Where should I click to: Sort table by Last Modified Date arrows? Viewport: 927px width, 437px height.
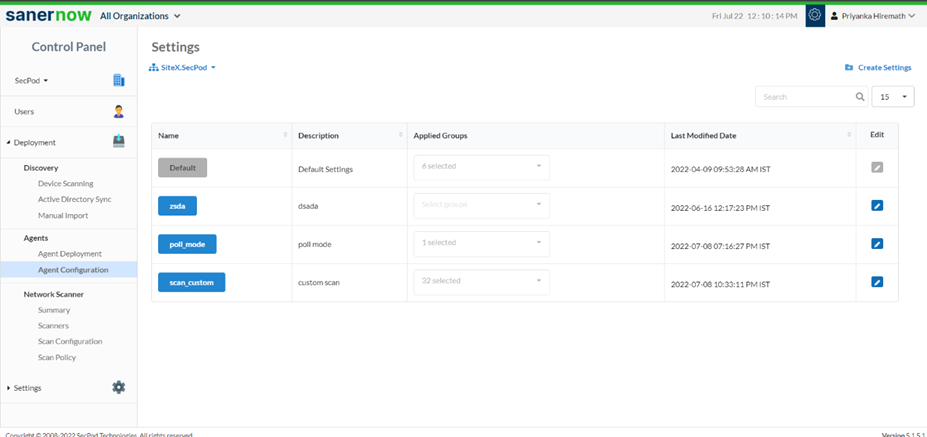(850, 135)
